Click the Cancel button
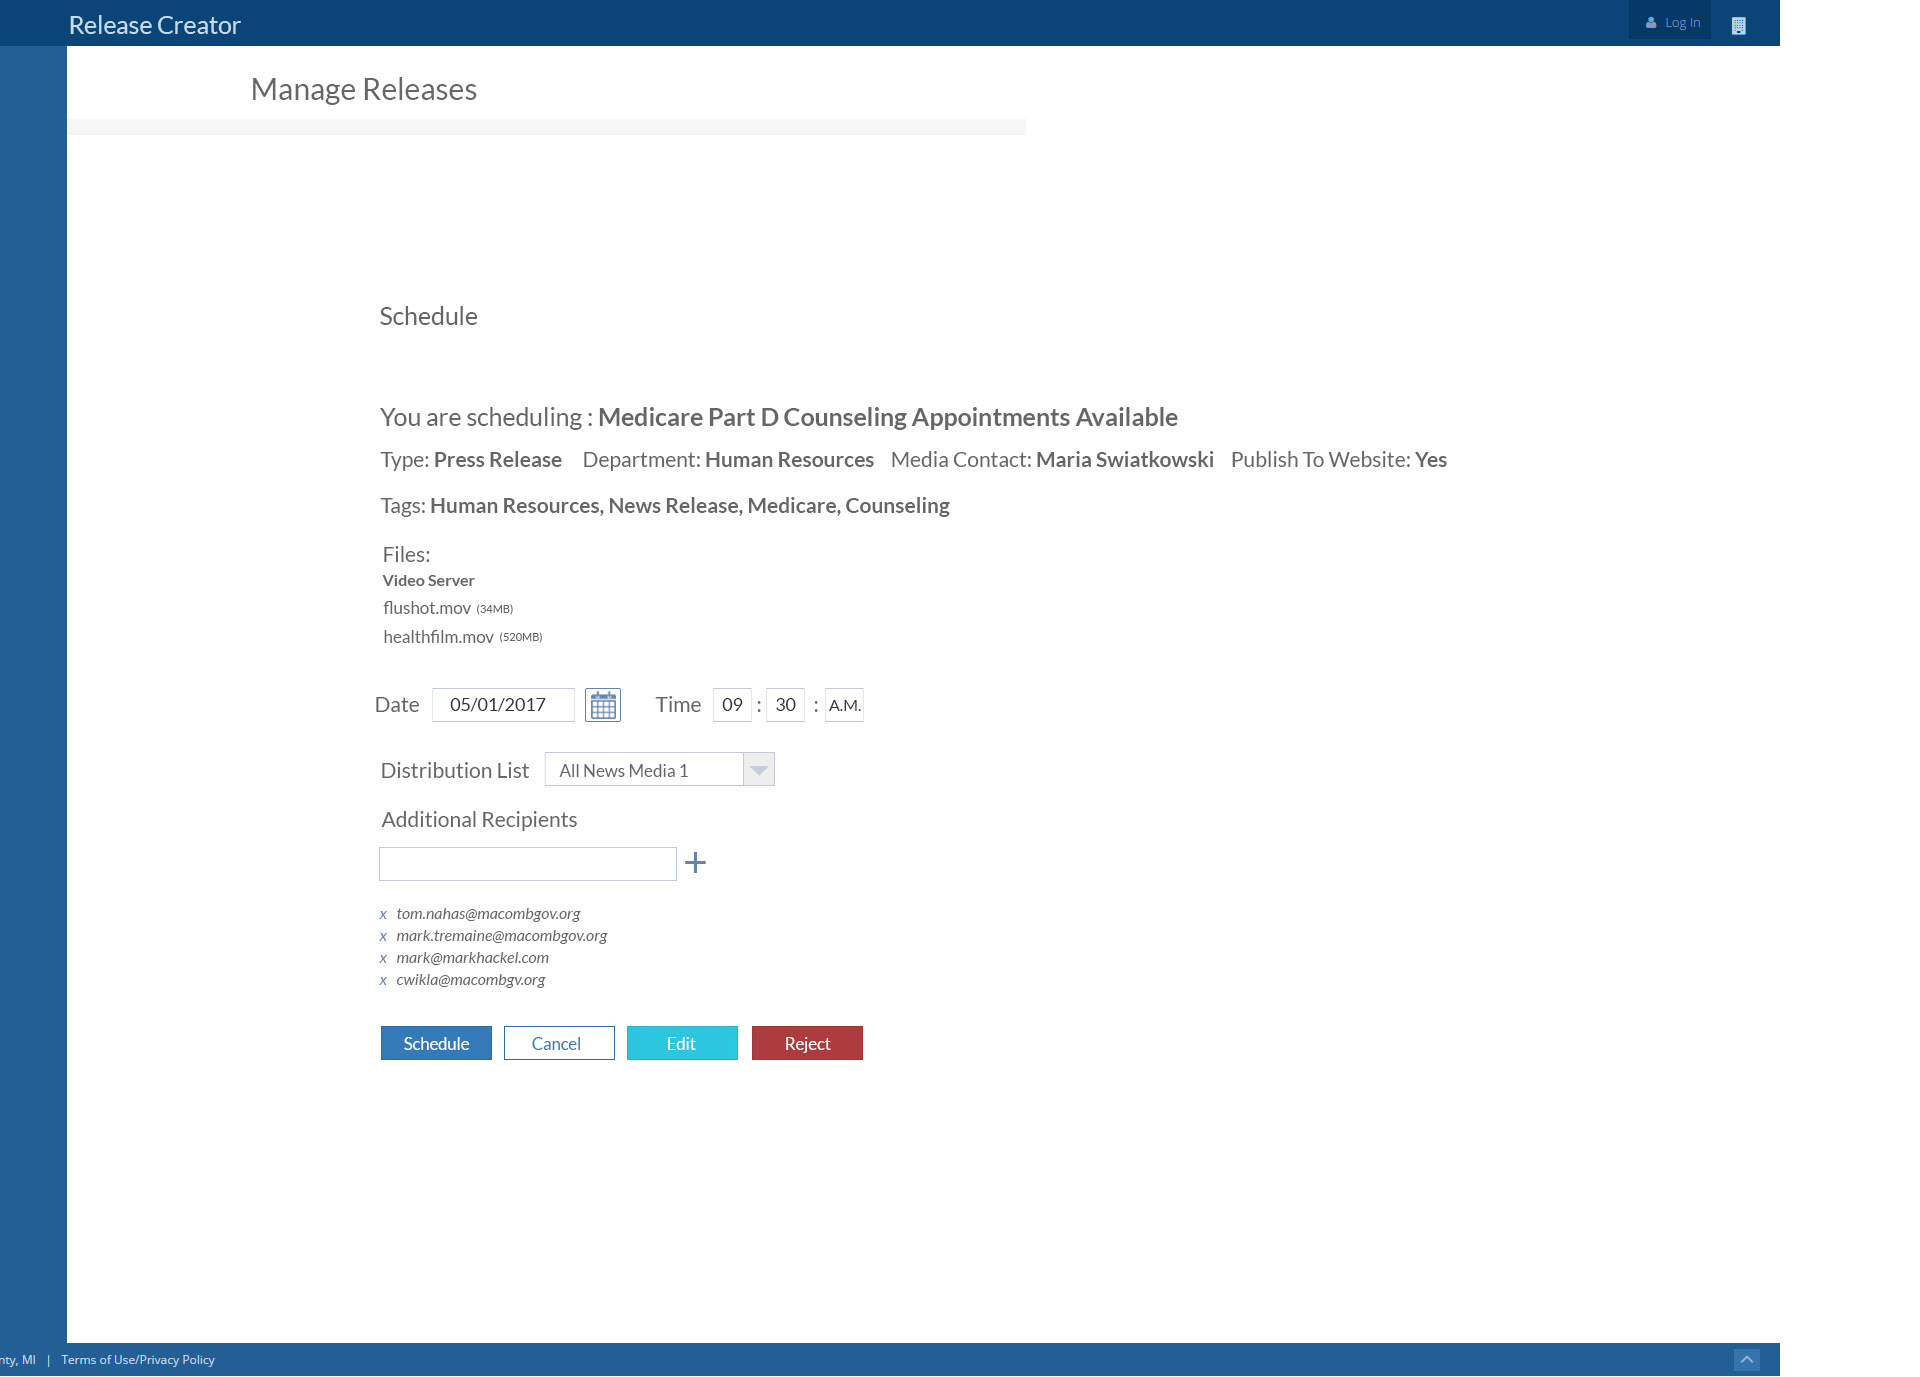Image resolution: width=1920 pixels, height=1377 pixels. click(x=558, y=1043)
